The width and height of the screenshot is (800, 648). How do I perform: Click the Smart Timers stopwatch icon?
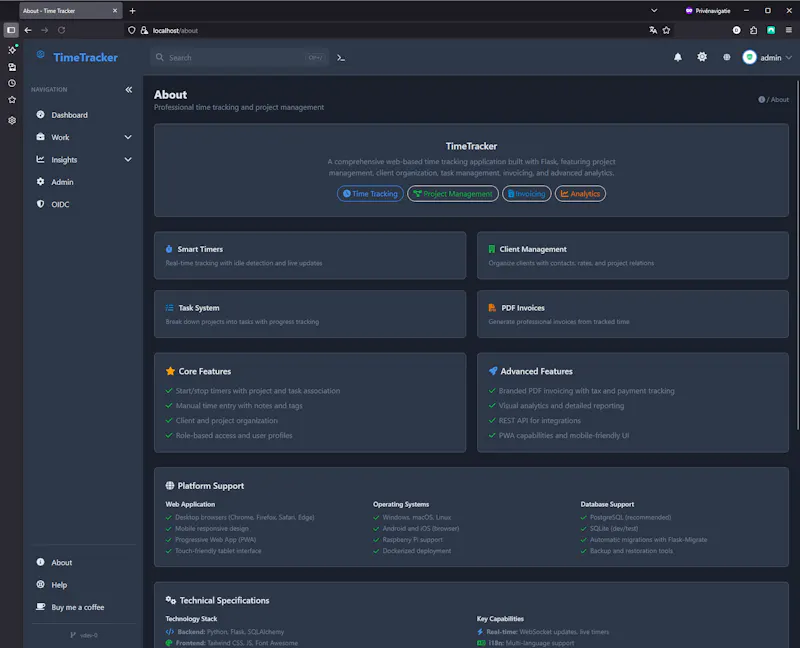pyautogui.click(x=169, y=249)
